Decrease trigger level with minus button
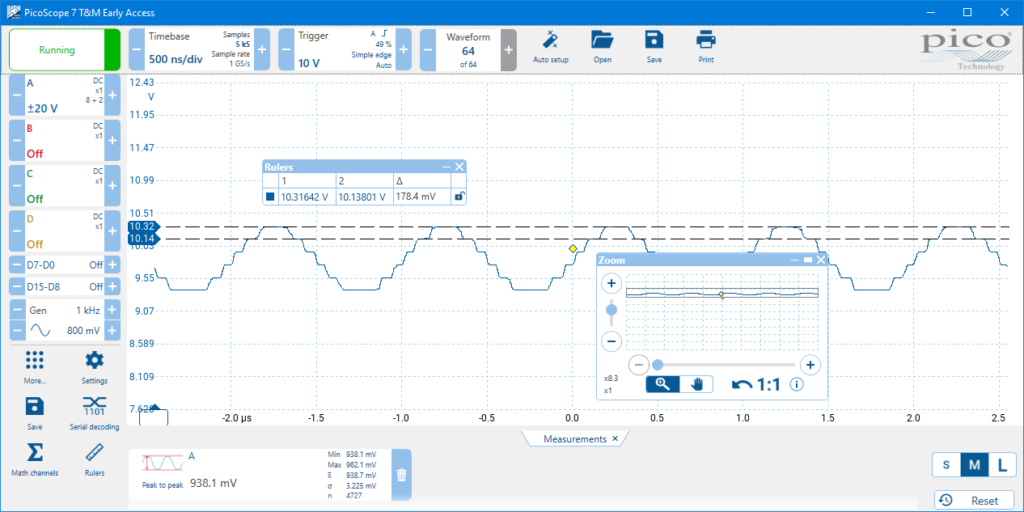This screenshot has width=1024, height=512. coord(286,50)
